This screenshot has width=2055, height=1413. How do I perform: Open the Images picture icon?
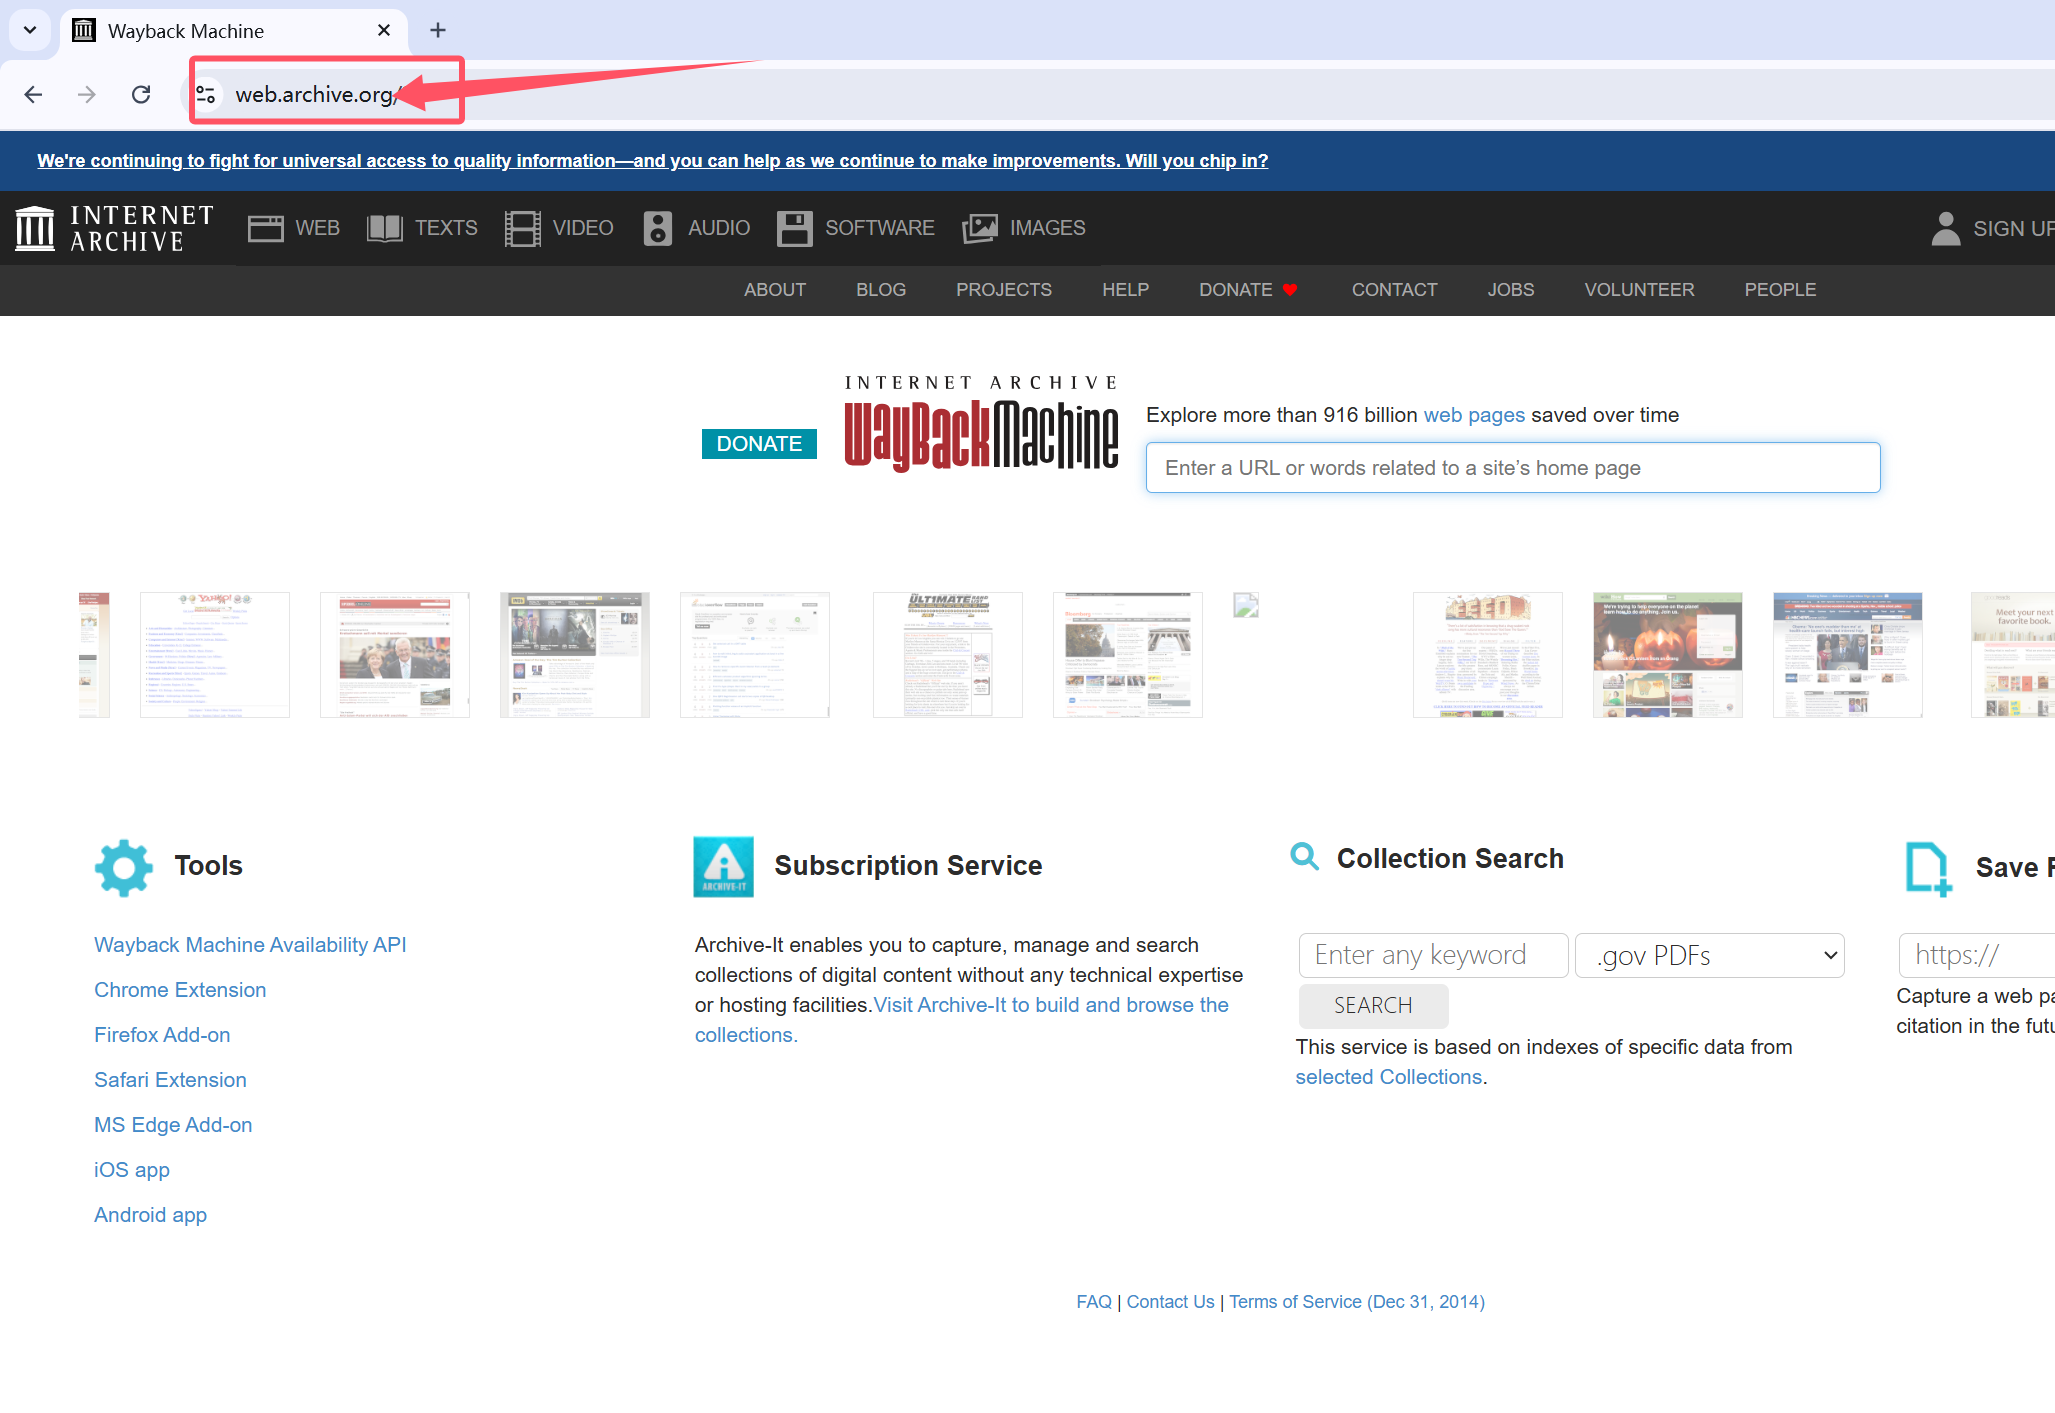[980, 228]
